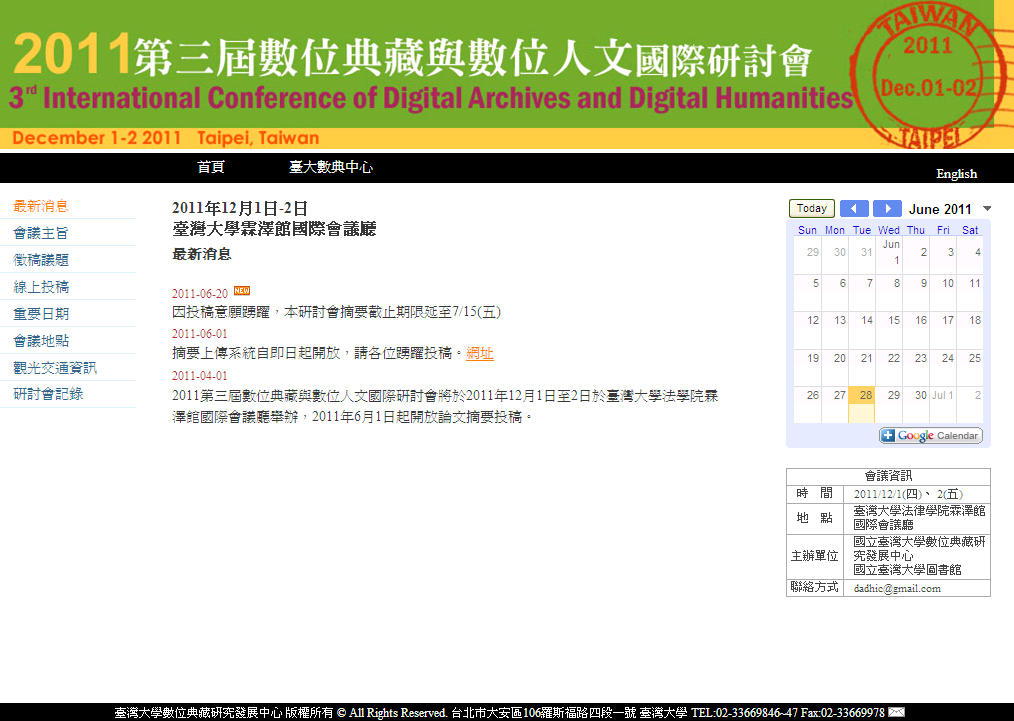Open the 網址 submission link
Image resolution: width=1014 pixels, height=721 pixels.
(480, 353)
